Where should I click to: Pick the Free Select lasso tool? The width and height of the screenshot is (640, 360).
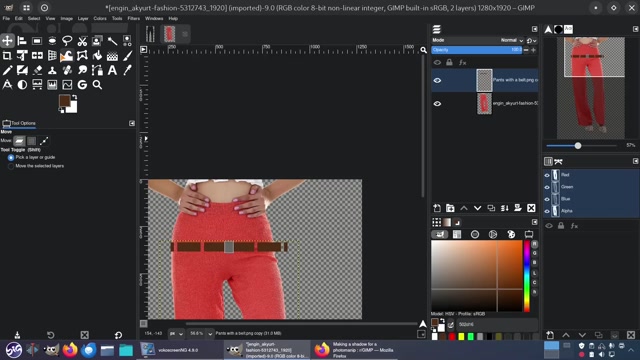[67, 40]
